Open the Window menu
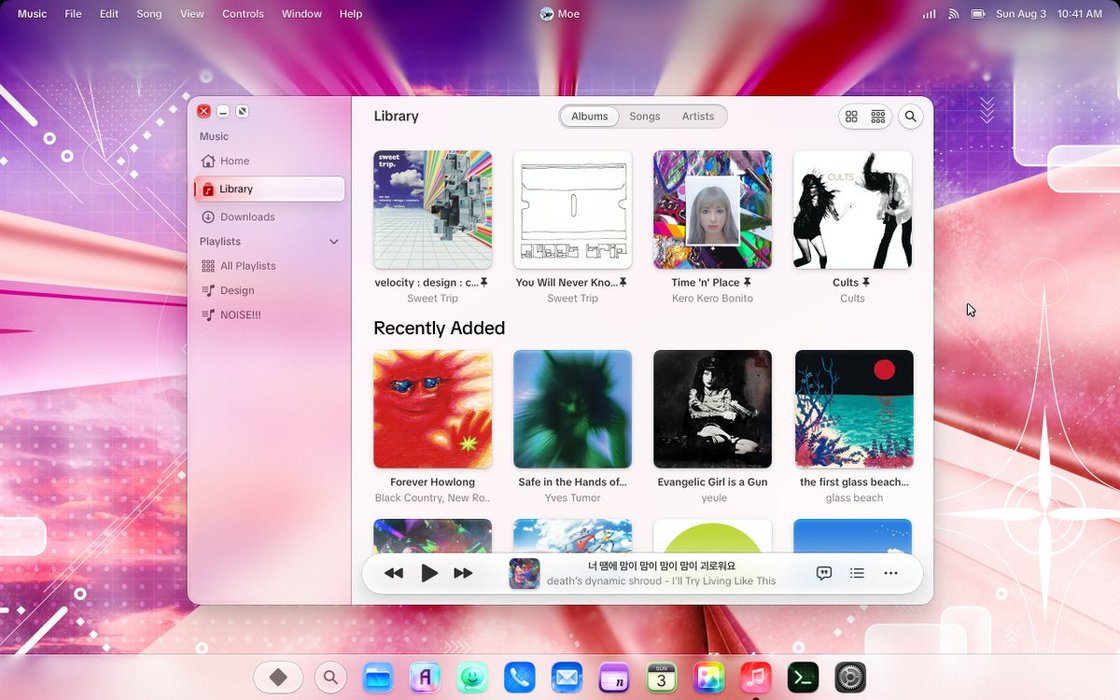Viewport: 1120px width, 700px height. pos(301,14)
